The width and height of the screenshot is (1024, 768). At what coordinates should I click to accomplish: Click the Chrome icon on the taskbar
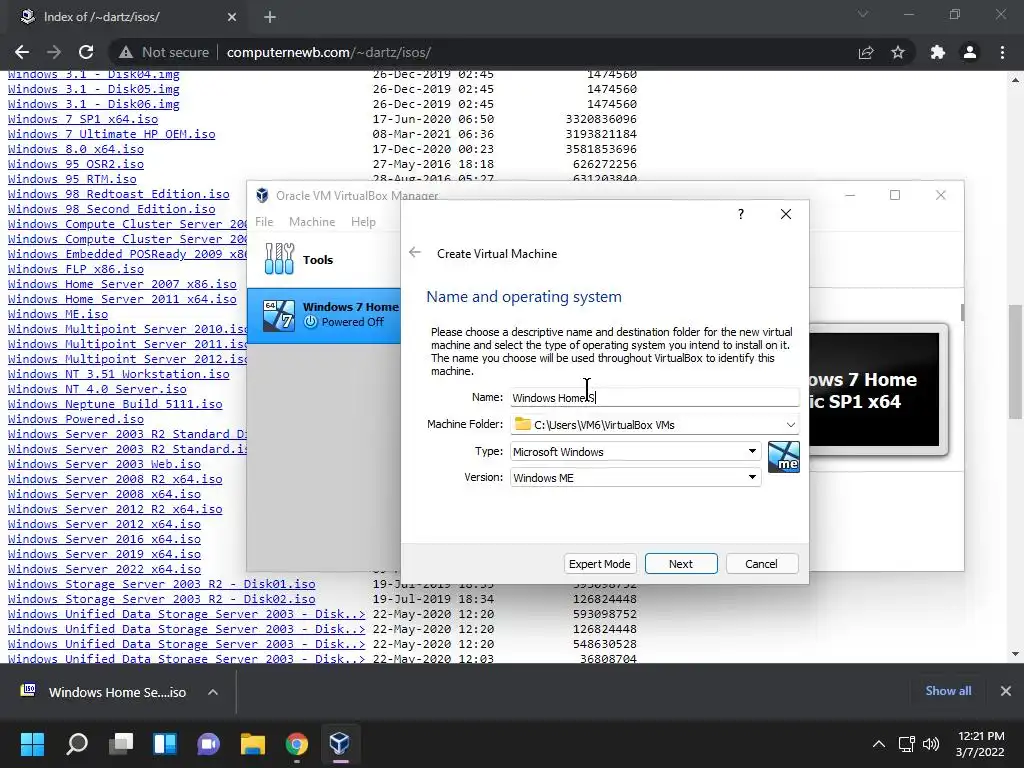296,743
